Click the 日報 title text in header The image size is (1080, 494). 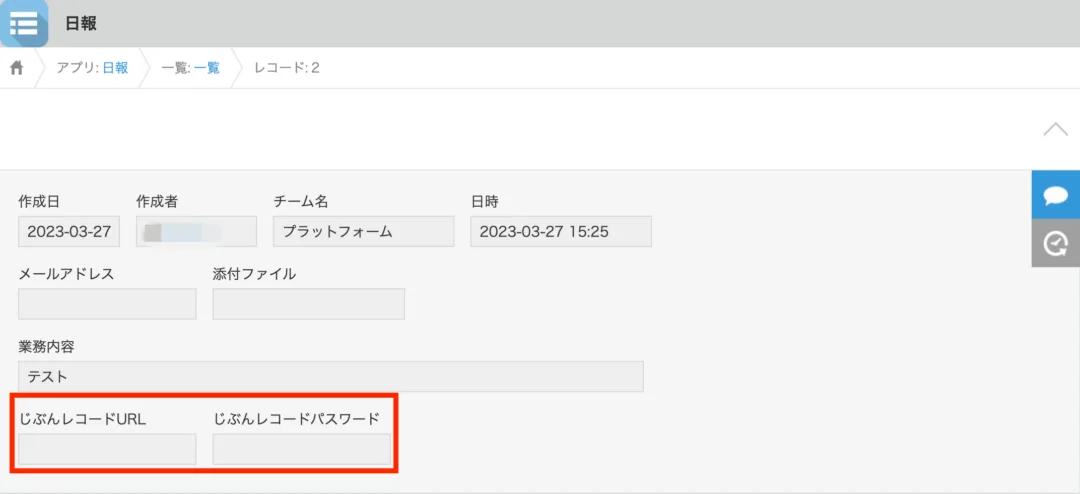(81, 23)
